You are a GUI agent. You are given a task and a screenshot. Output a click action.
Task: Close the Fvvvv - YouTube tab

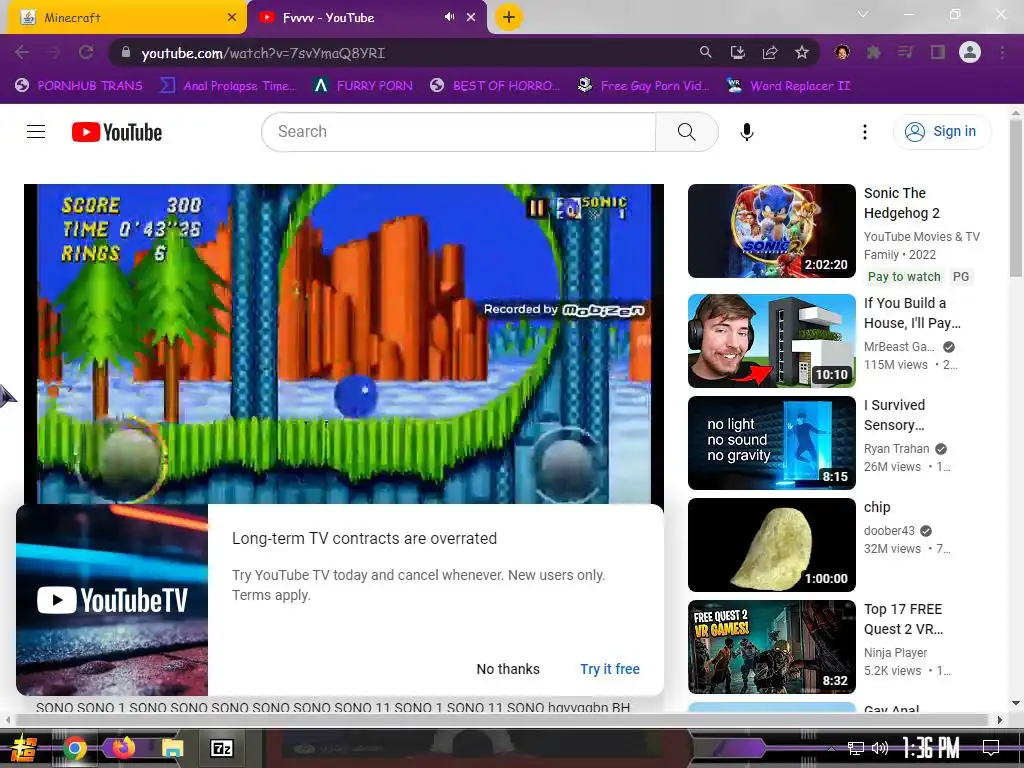(471, 18)
